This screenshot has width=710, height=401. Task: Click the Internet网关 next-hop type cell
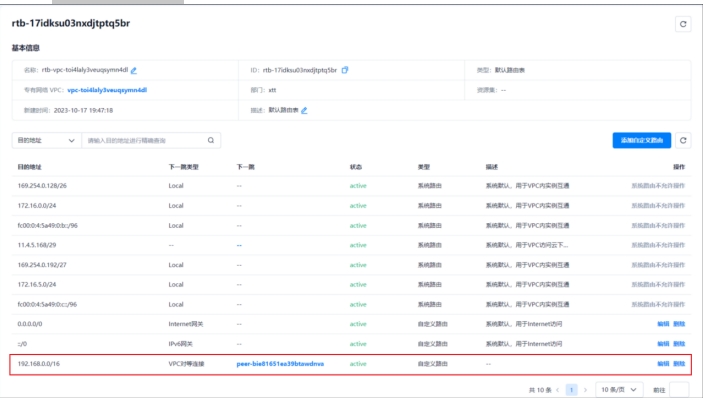[186, 324]
